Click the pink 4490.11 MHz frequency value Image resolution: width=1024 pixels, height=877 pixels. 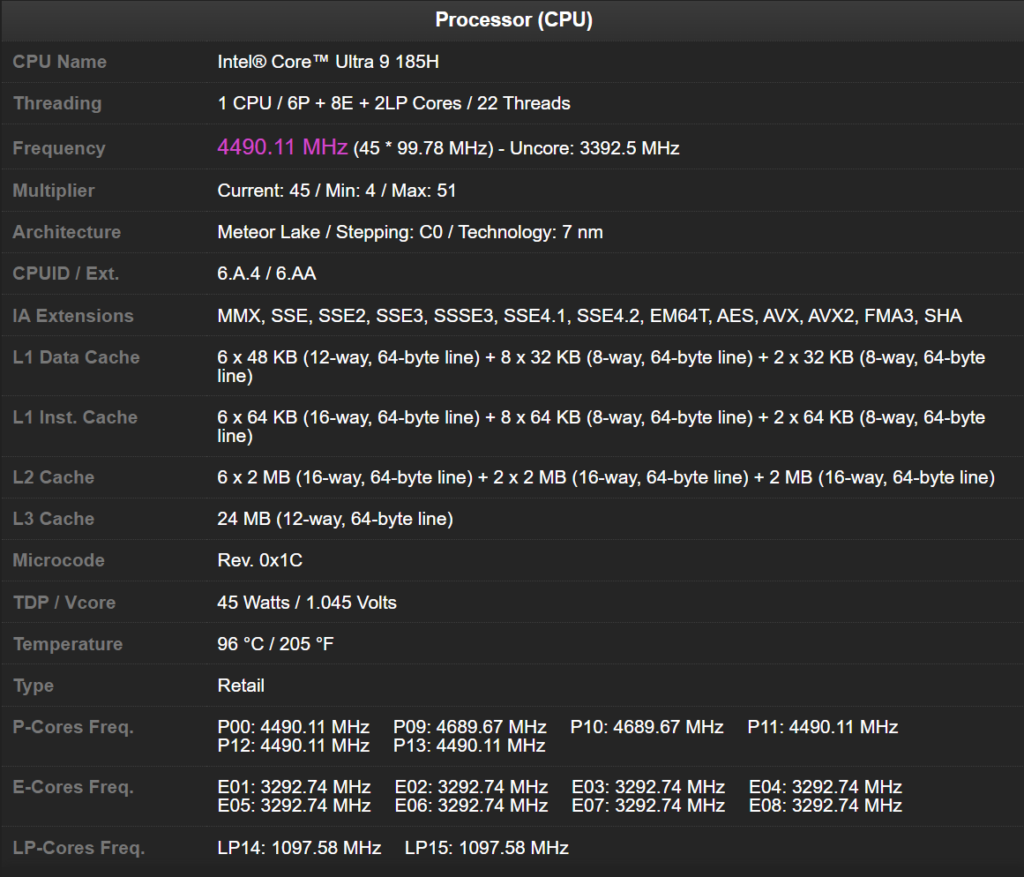(x=282, y=148)
